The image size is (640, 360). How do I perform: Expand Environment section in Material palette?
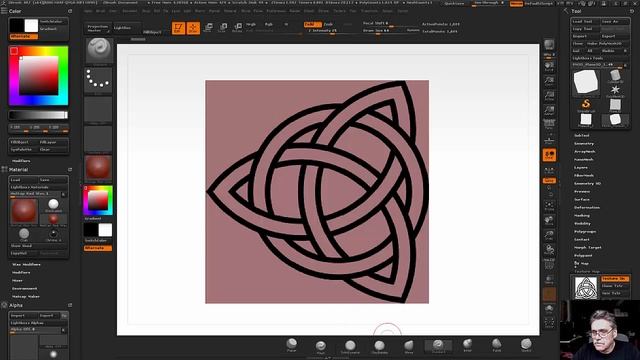click(x=24, y=289)
